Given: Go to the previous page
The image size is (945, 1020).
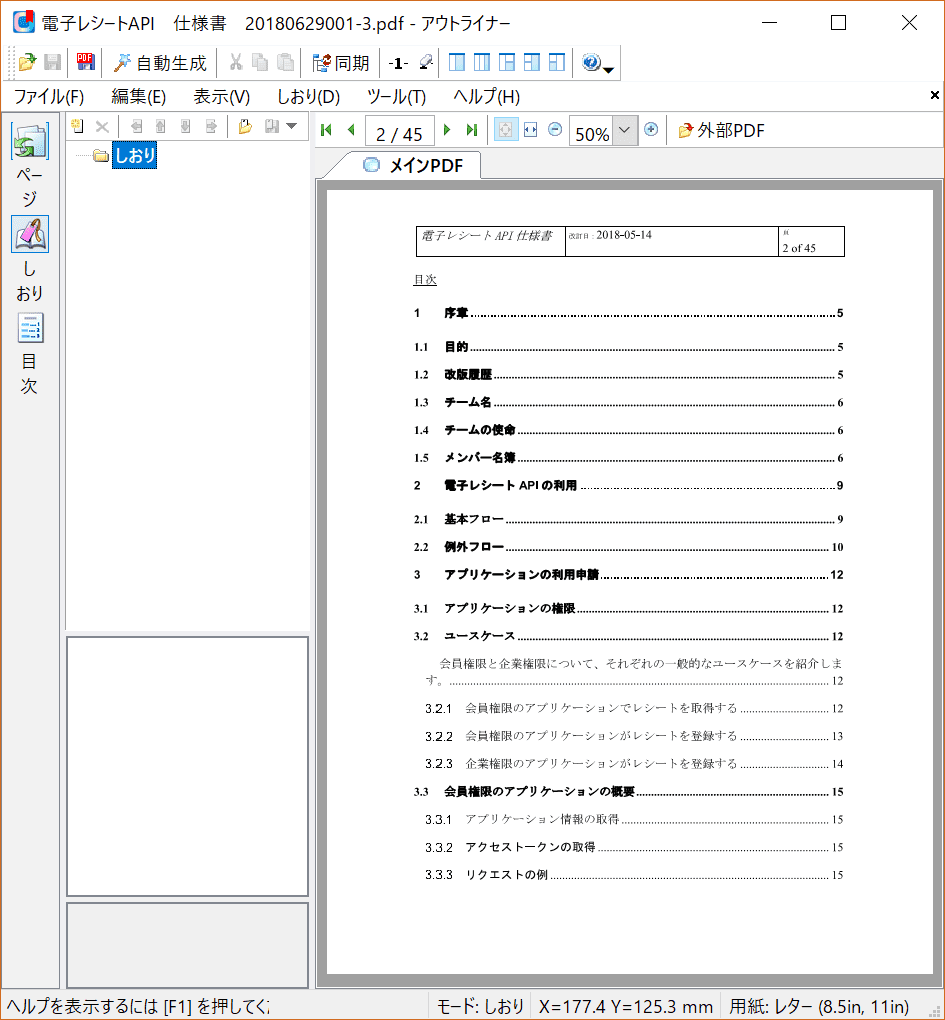Looking at the screenshot, I should [x=351, y=130].
